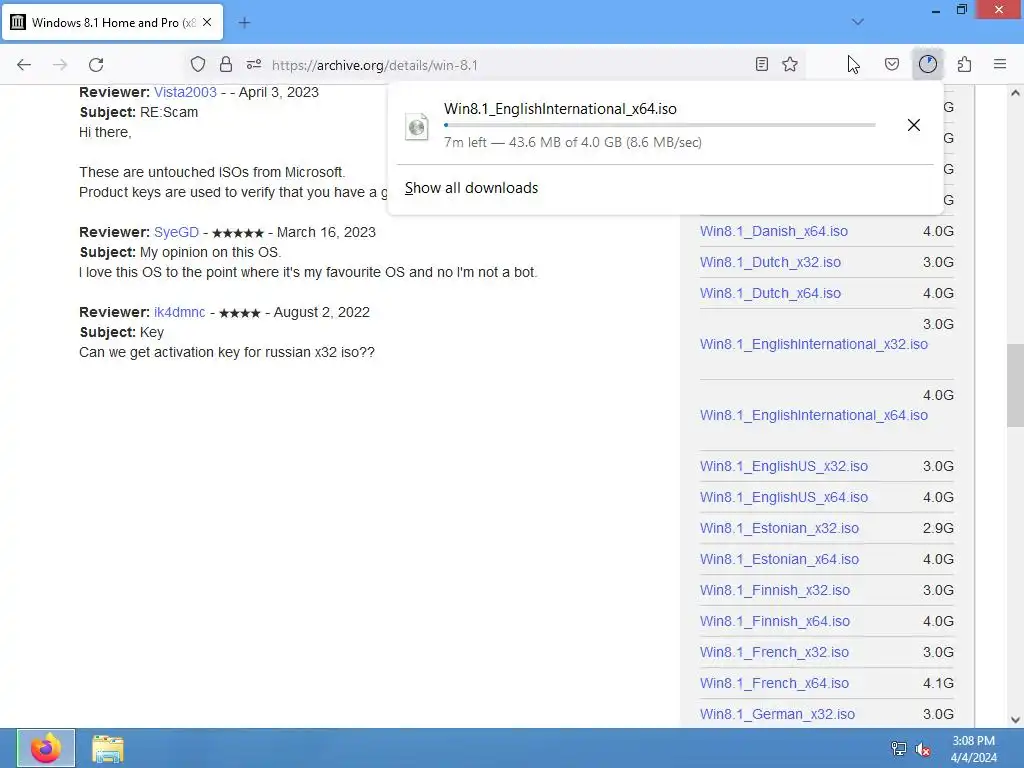Download Win8.1_Estonian_x32.iso
Screen dimensions: 1024x768
coord(779,528)
